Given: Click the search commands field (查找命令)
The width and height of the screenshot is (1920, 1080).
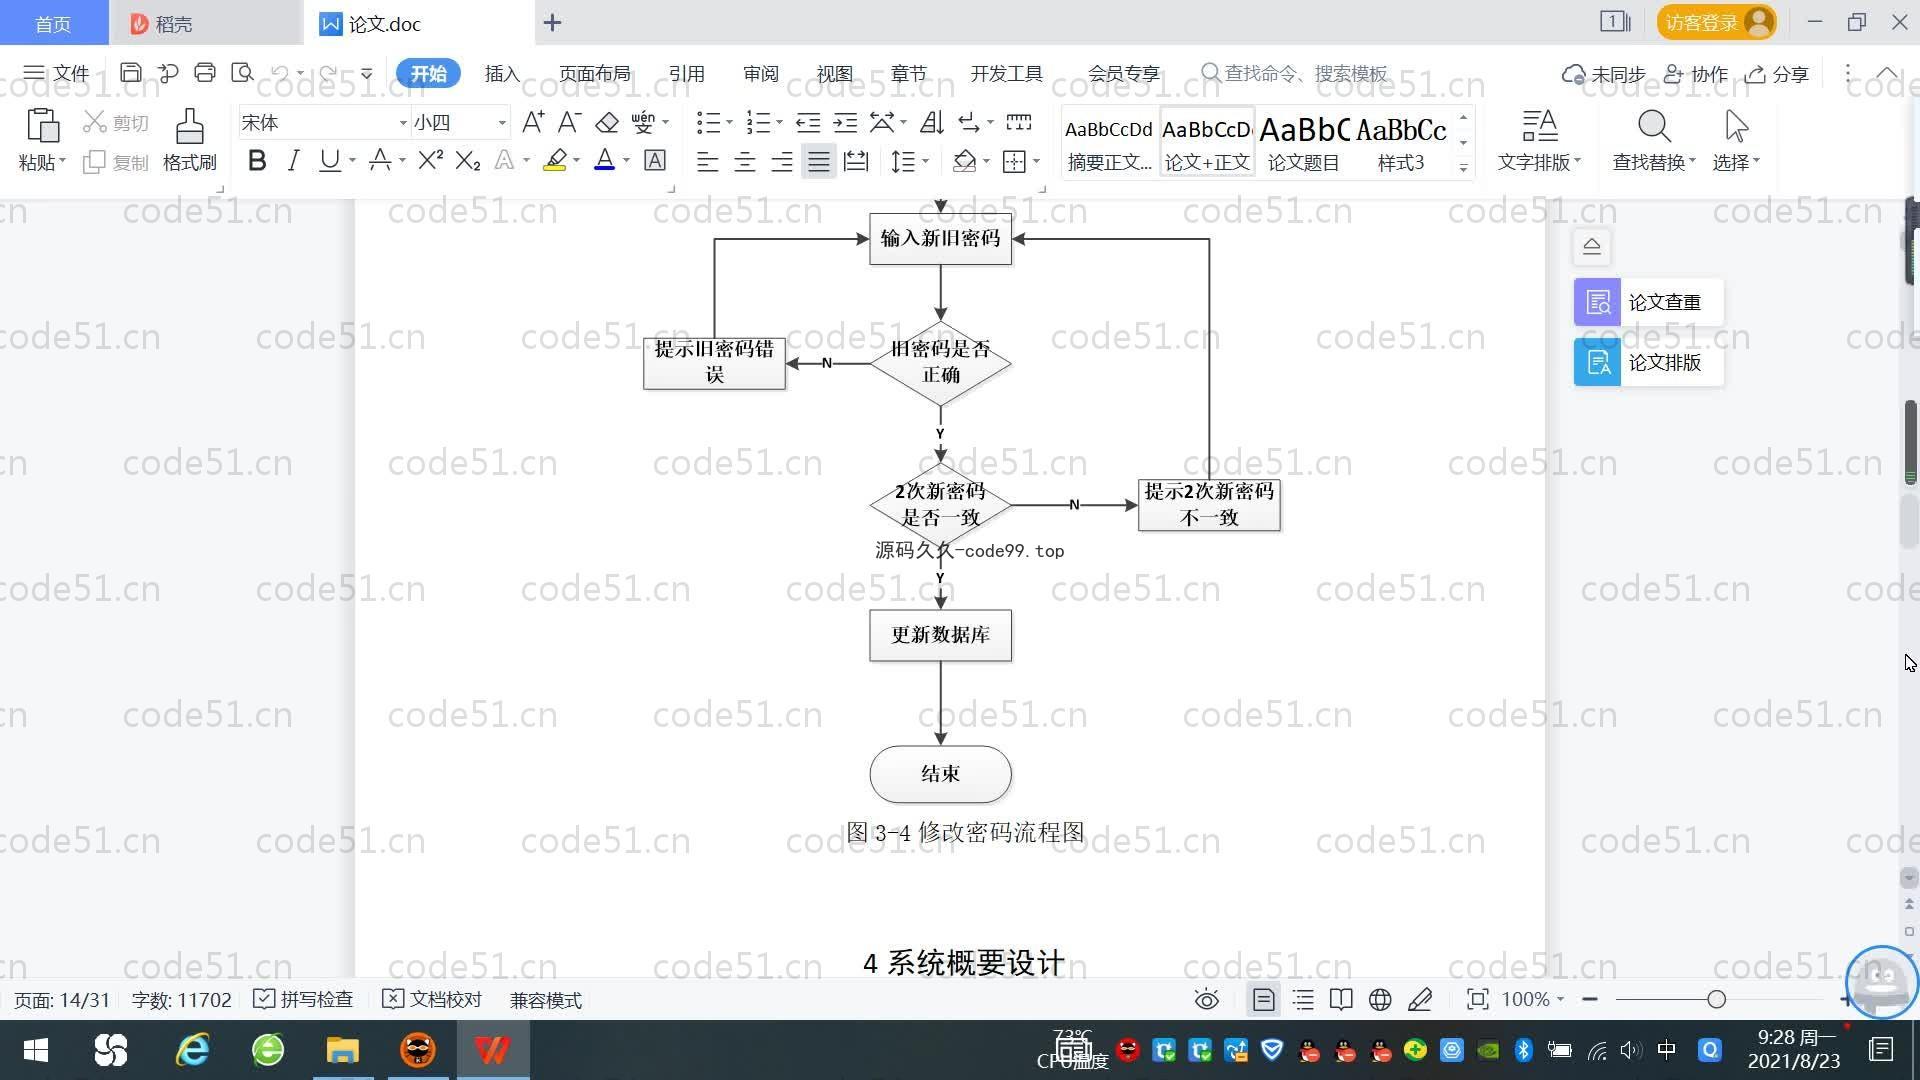Looking at the screenshot, I should point(1295,73).
